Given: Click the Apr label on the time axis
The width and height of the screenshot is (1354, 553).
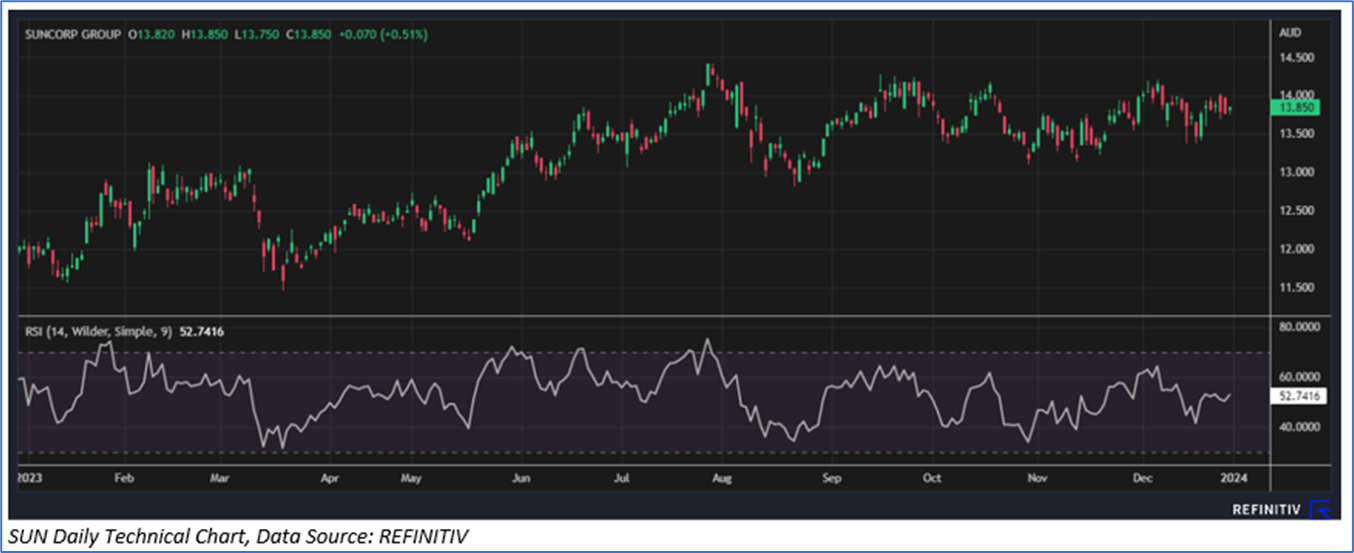Looking at the screenshot, I should 330,479.
